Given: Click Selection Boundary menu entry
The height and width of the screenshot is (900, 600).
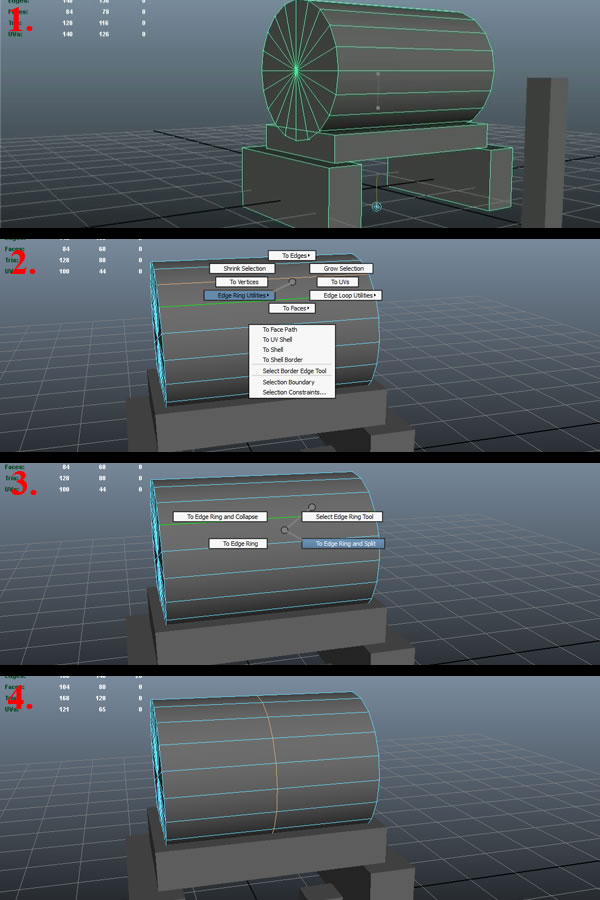Looking at the screenshot, I should 288,382.
